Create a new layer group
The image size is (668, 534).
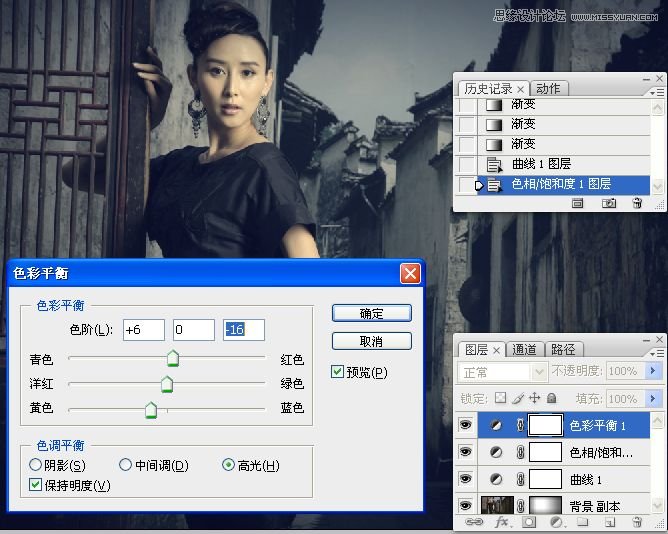pos(583,522)
